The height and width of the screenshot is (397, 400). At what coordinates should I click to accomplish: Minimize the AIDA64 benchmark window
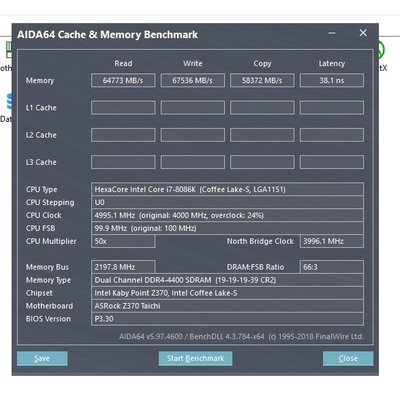pyautogui.click(x=332, y=33)
